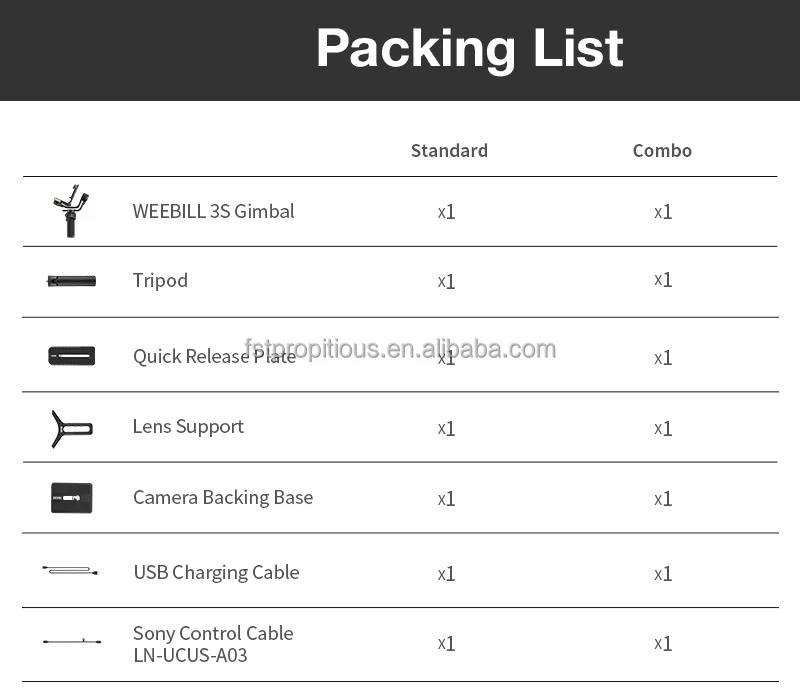This screenshot has height=700, width=800.
Task: Click the tripod icon image
Action: coord(71,281)
